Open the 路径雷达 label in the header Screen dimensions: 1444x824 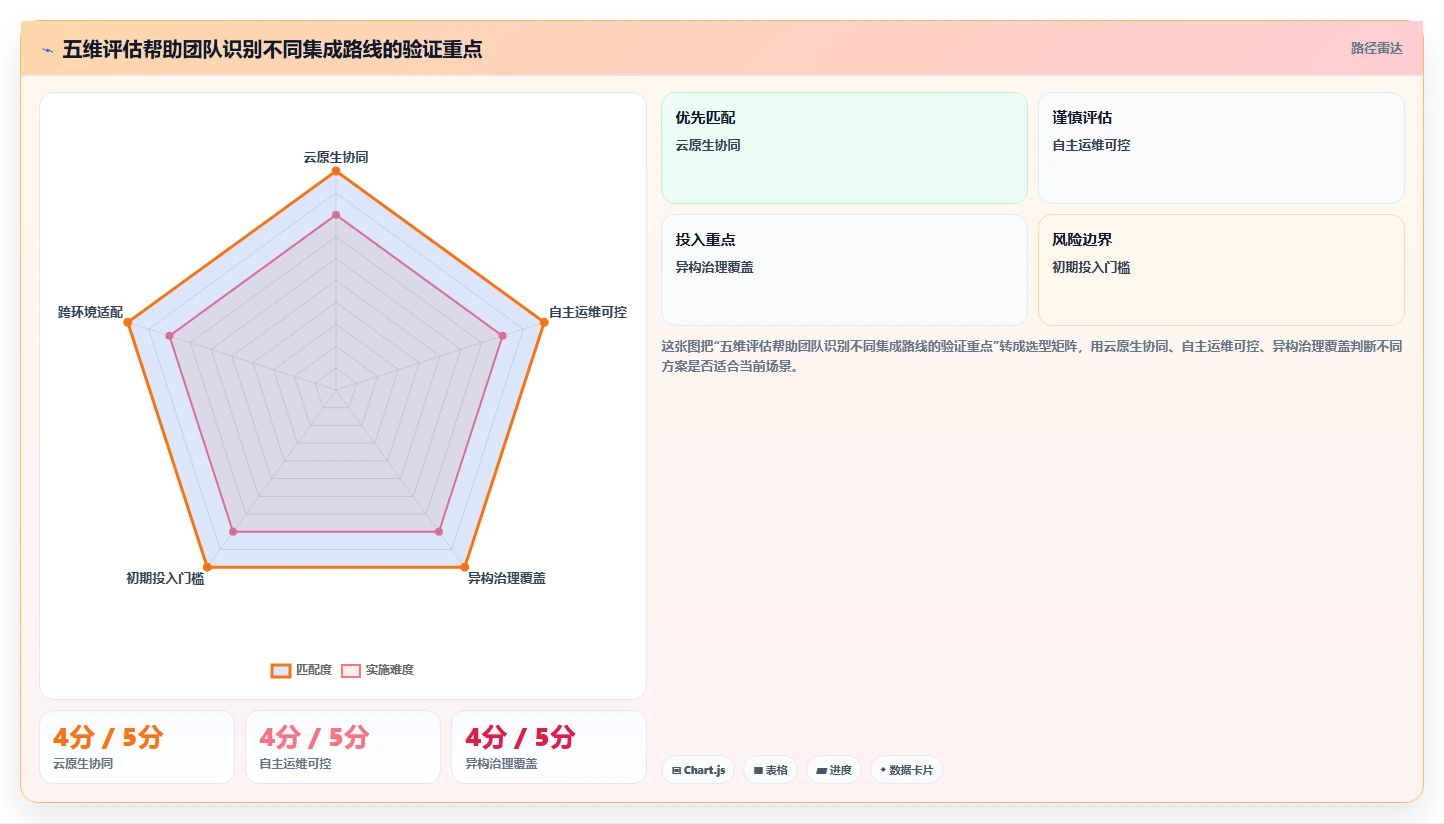[1376, 48]
